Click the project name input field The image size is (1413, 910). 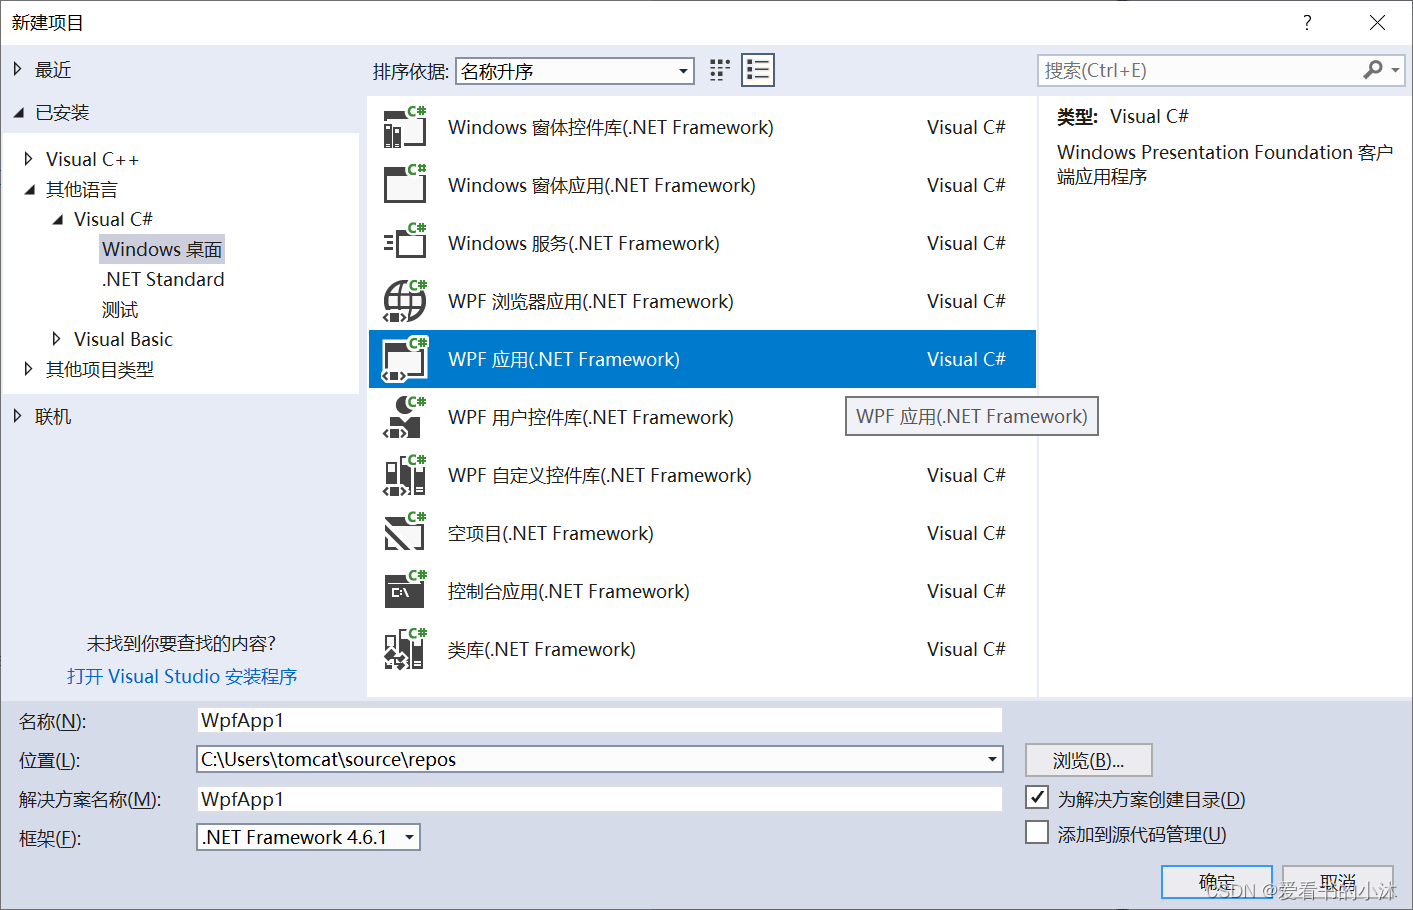point(599,720)
